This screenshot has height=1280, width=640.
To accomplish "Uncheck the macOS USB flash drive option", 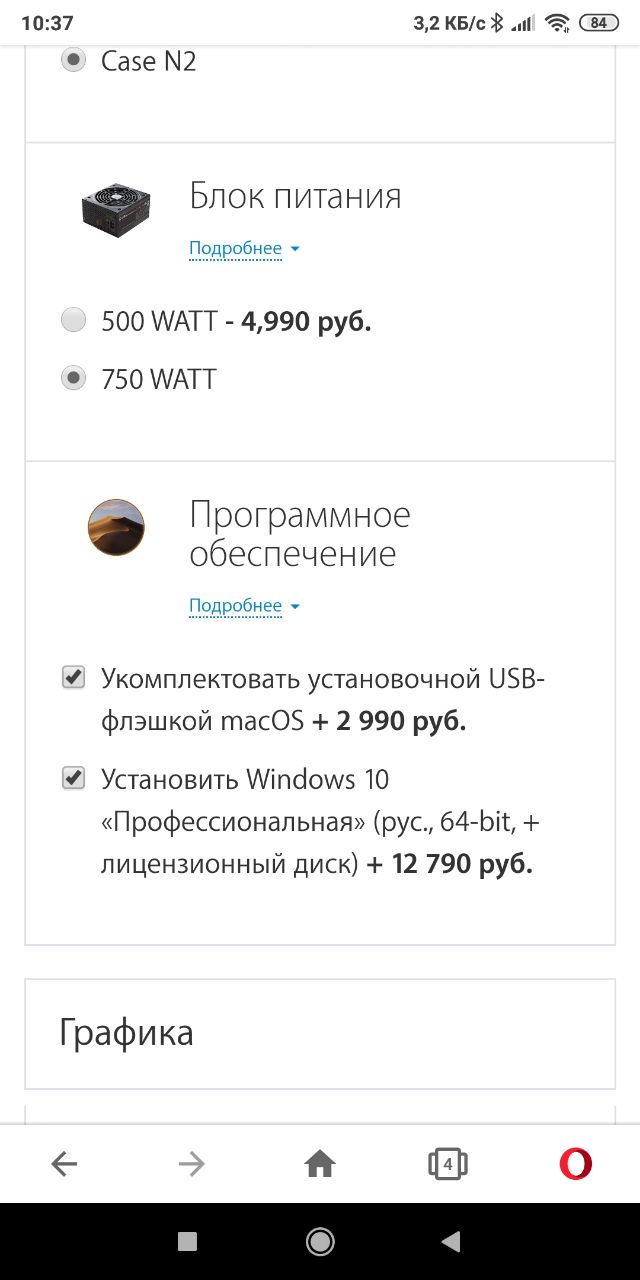I will (74, 679).
